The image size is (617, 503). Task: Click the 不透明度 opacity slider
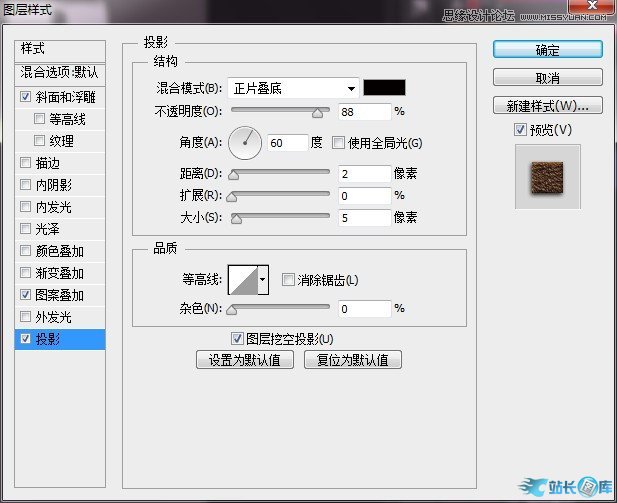(x=280, y=112)
